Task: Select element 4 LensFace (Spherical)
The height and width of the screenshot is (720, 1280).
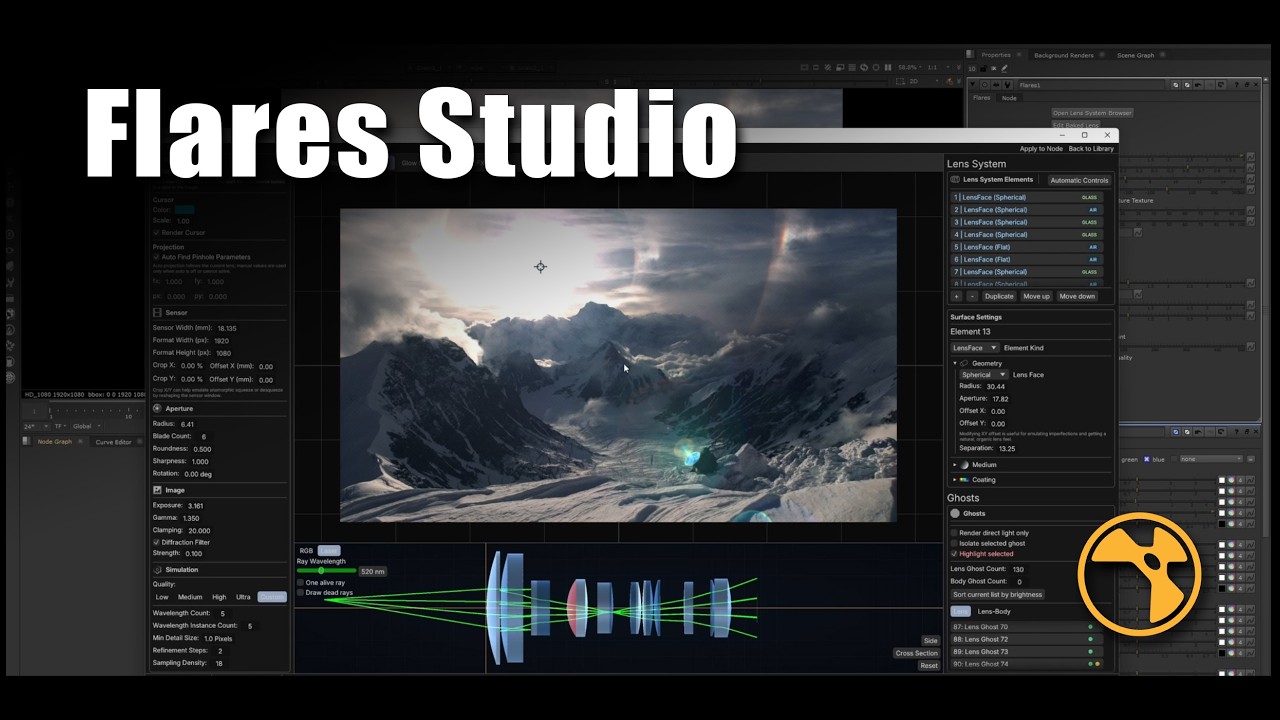Action: [1027, 235]
